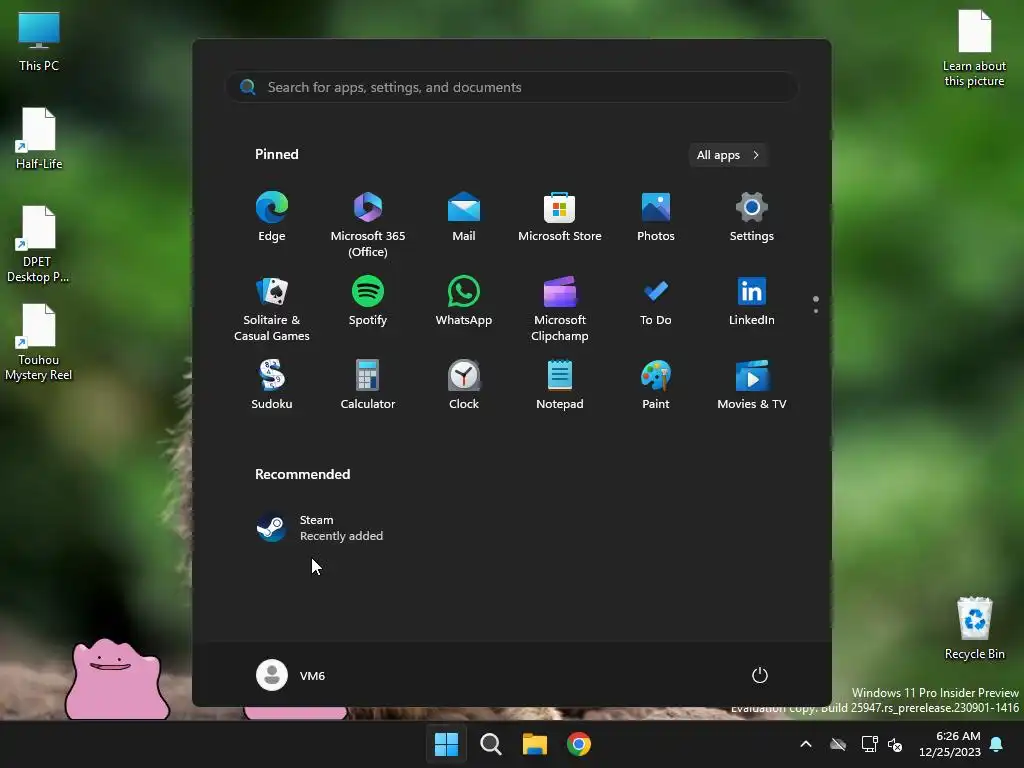Screen dimensions: 1024x768
Task: Launch Calculator
Action: click(368, 385)
